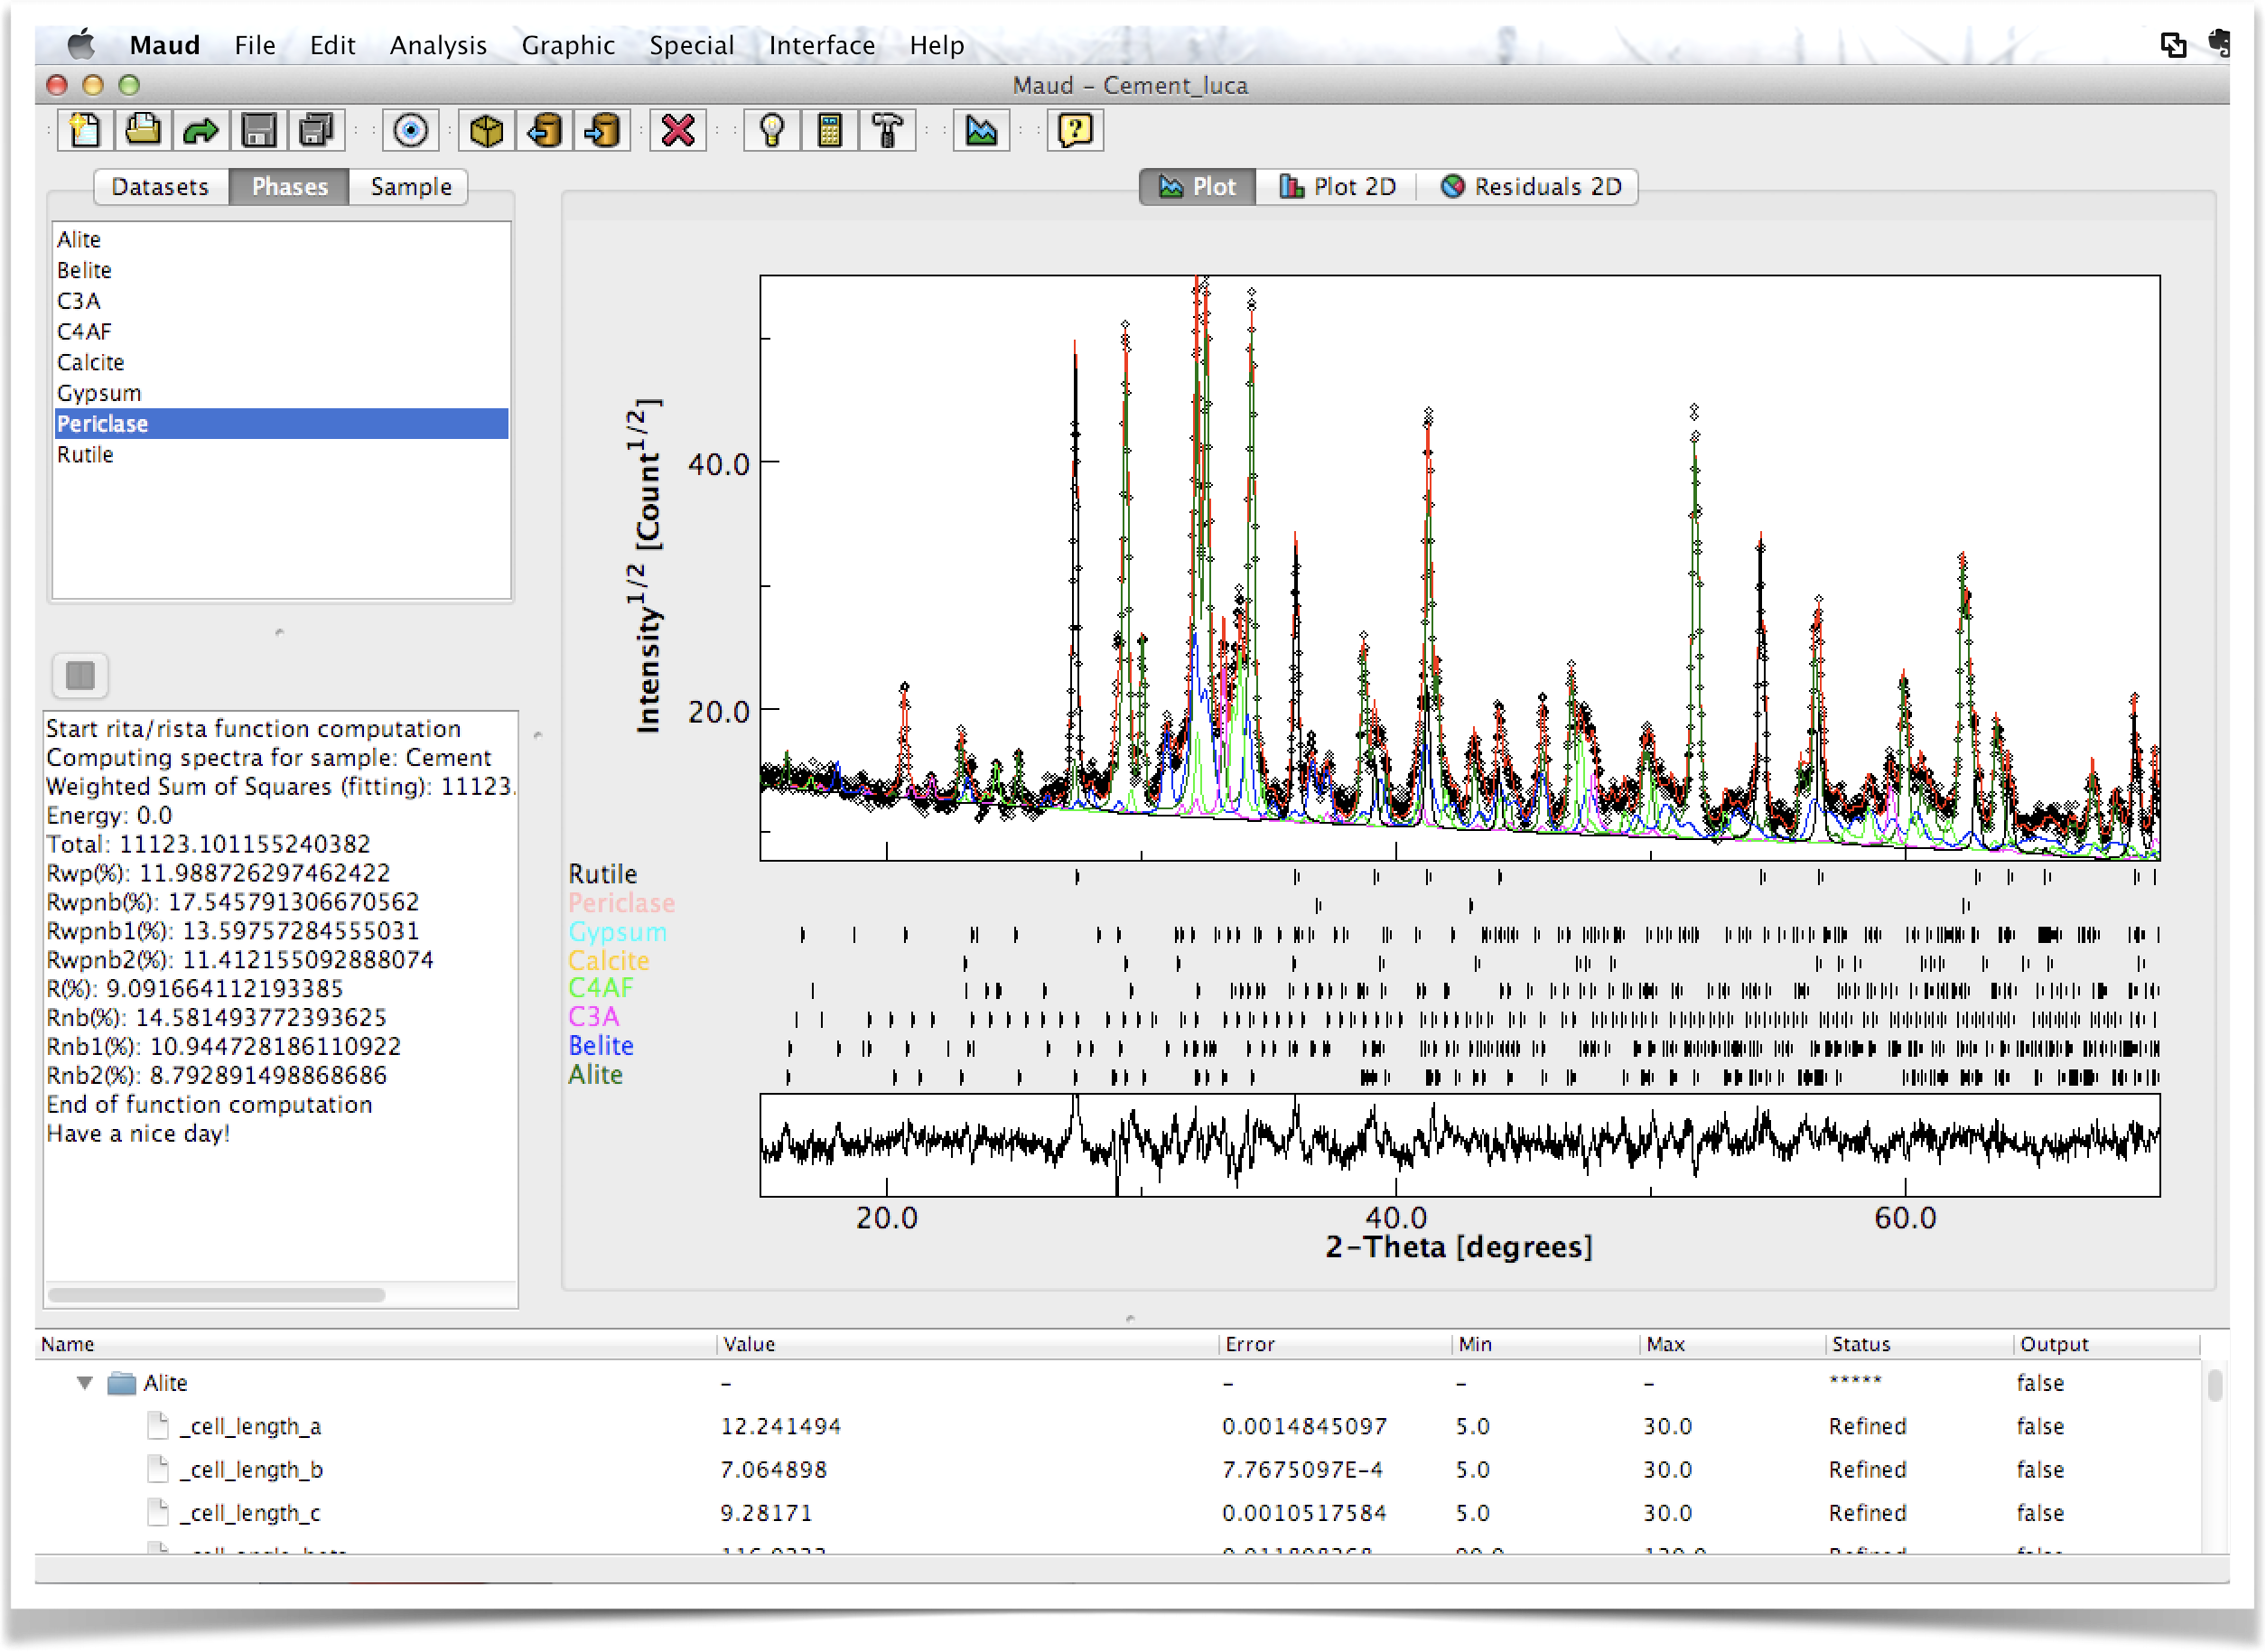Select the Phases tab
This screenshot has width=2266, height=1652.
[x=289, y=187]
